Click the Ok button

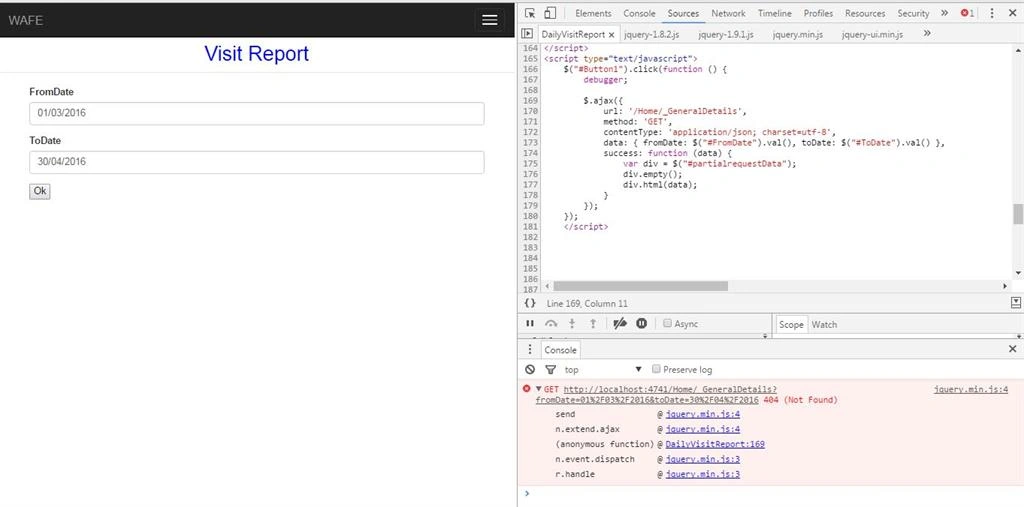40,191
